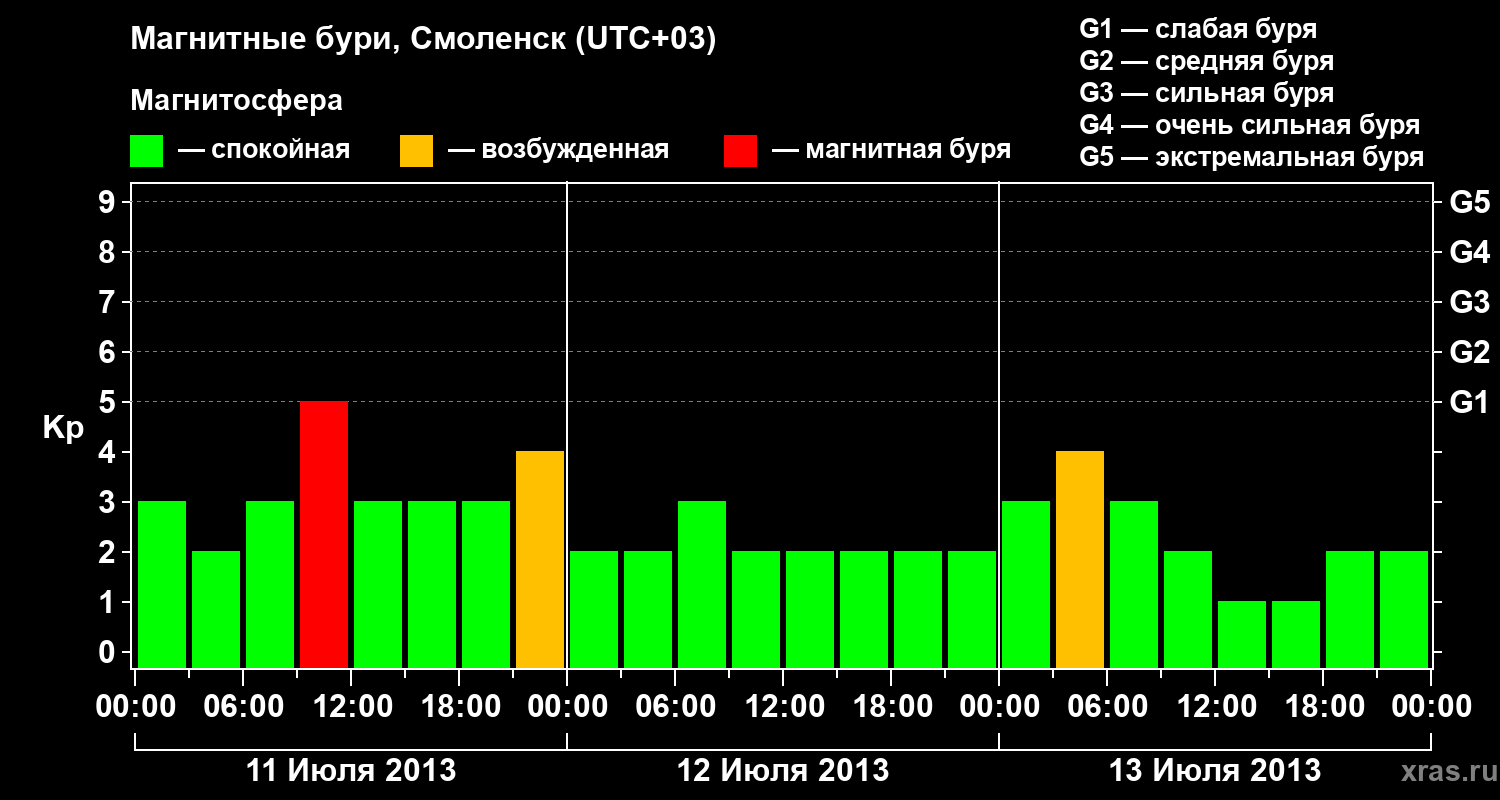Click the 'G3' label on right axis
The width and height of the screenshot is (1500, 800).
coord(1469,302)
